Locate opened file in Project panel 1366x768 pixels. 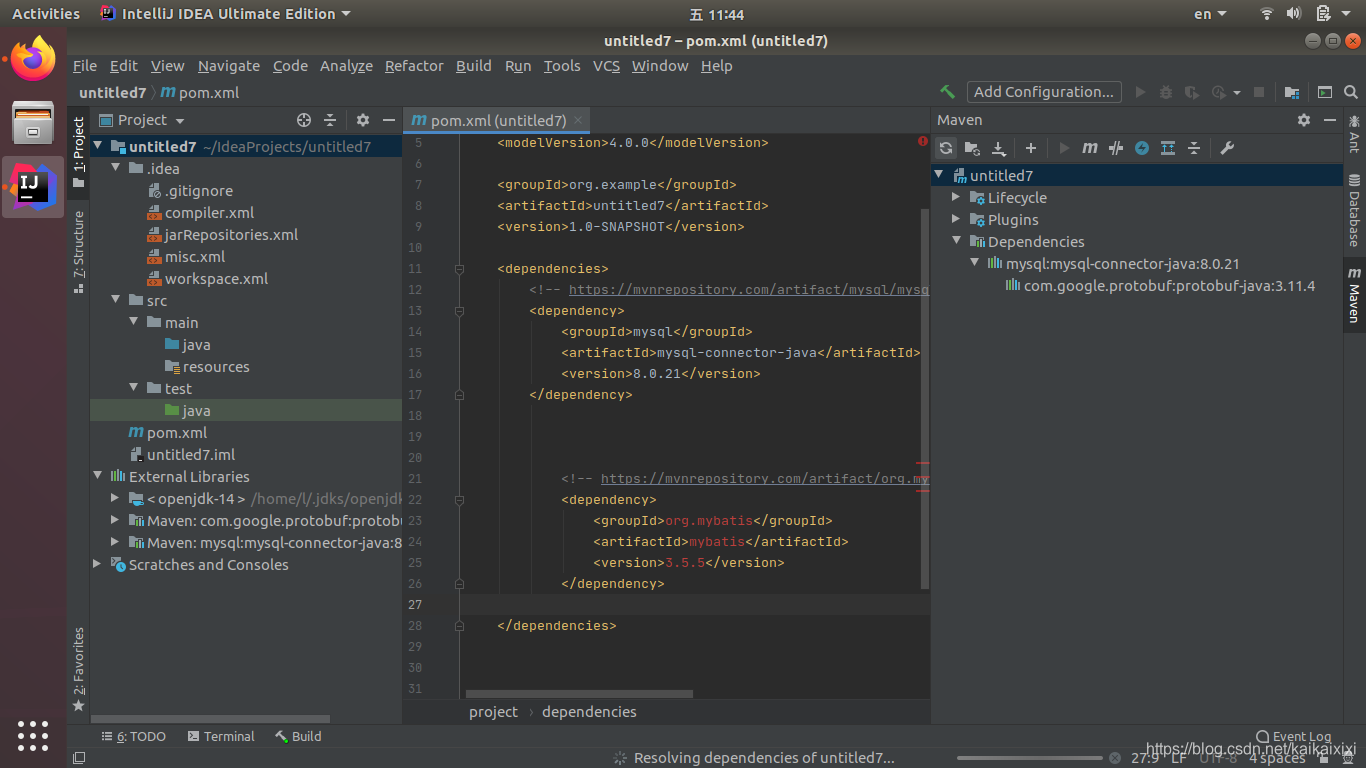(x=304, y=120)
